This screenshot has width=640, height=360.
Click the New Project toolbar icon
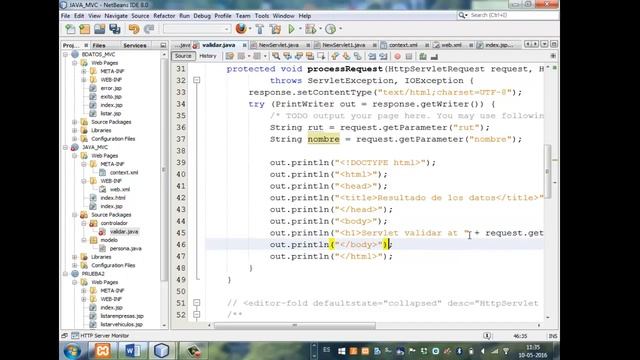coord(84,29)
